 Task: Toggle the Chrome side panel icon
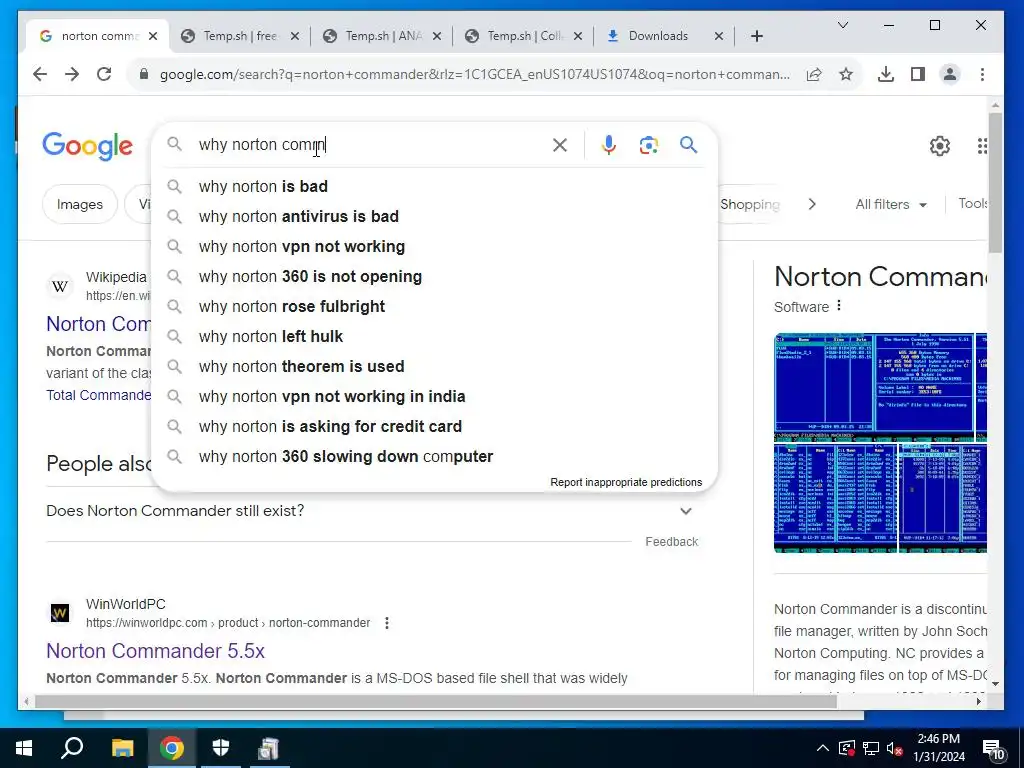(918, 74)
